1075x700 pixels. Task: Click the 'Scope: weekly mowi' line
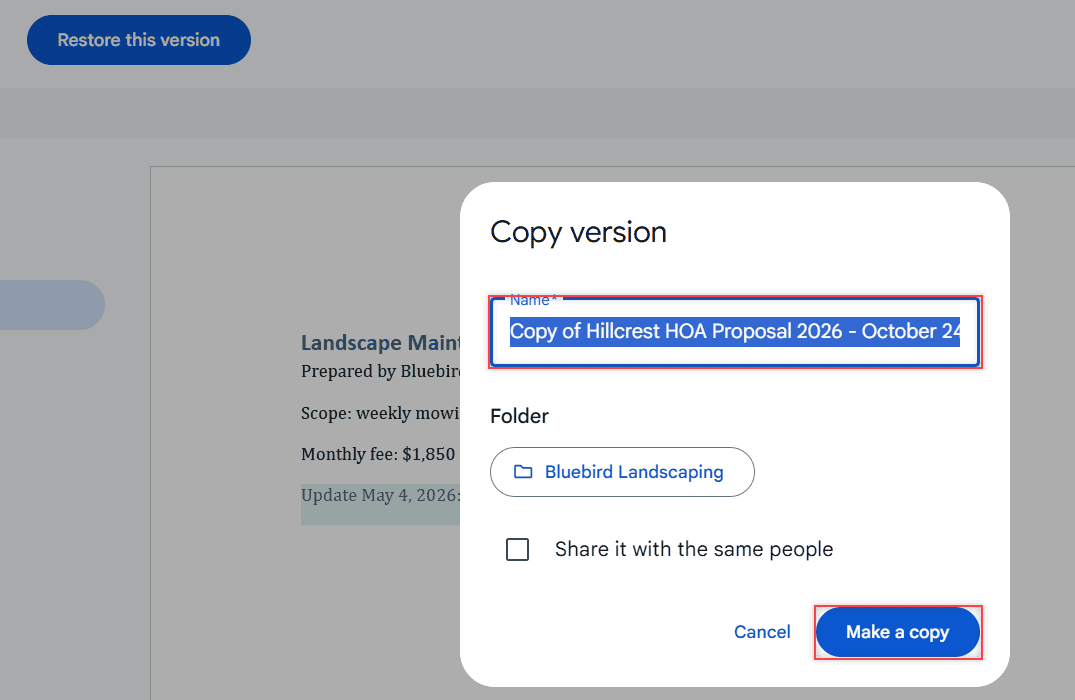click(x=381, y=413)
